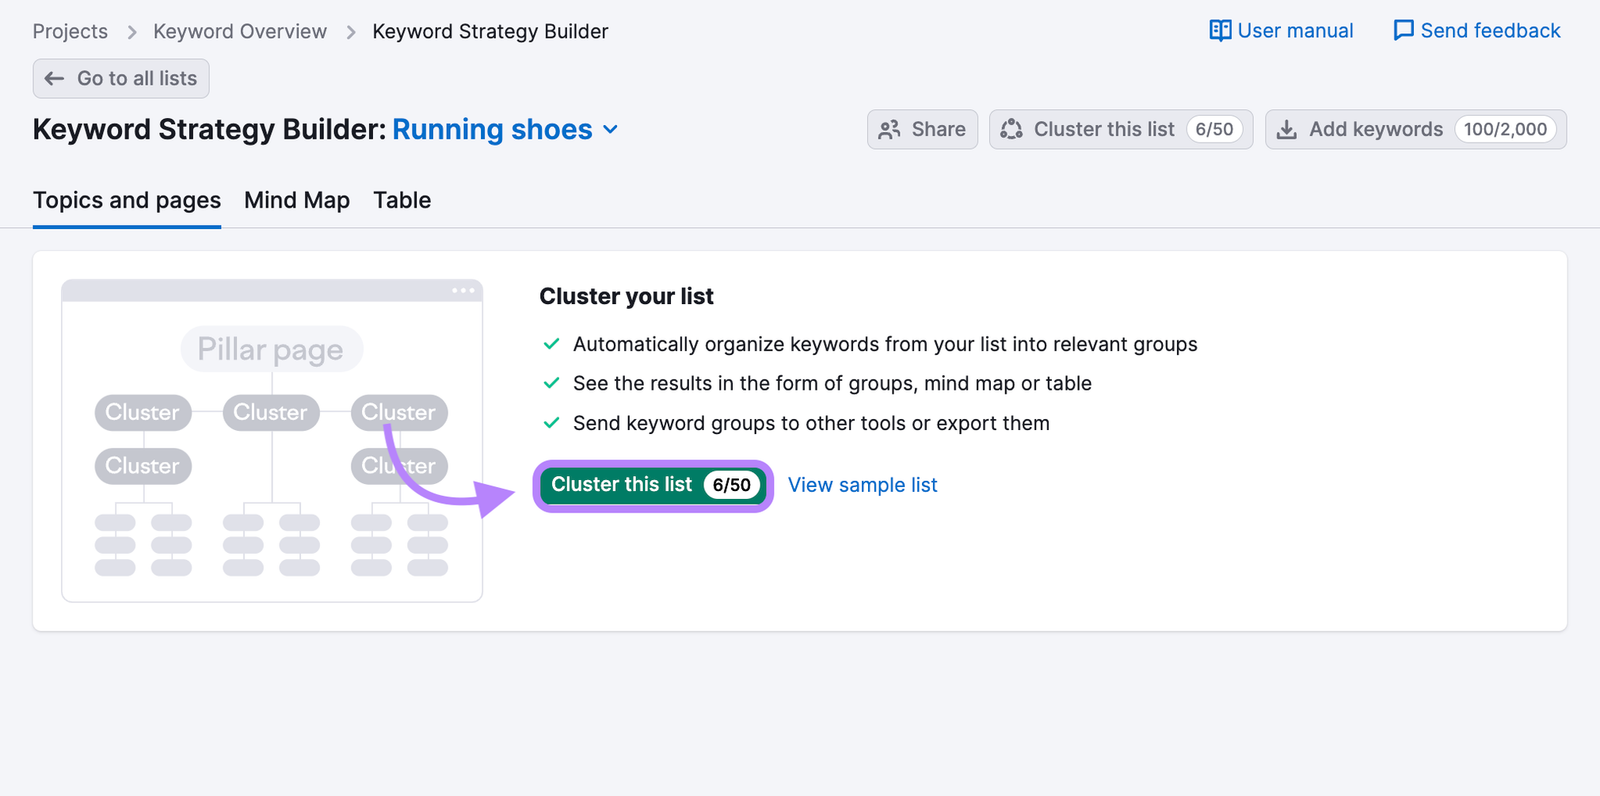Viewport: 1600px width, 796px height.
Task: Go to the Projects breadcrumb
Action: [70, 31]
